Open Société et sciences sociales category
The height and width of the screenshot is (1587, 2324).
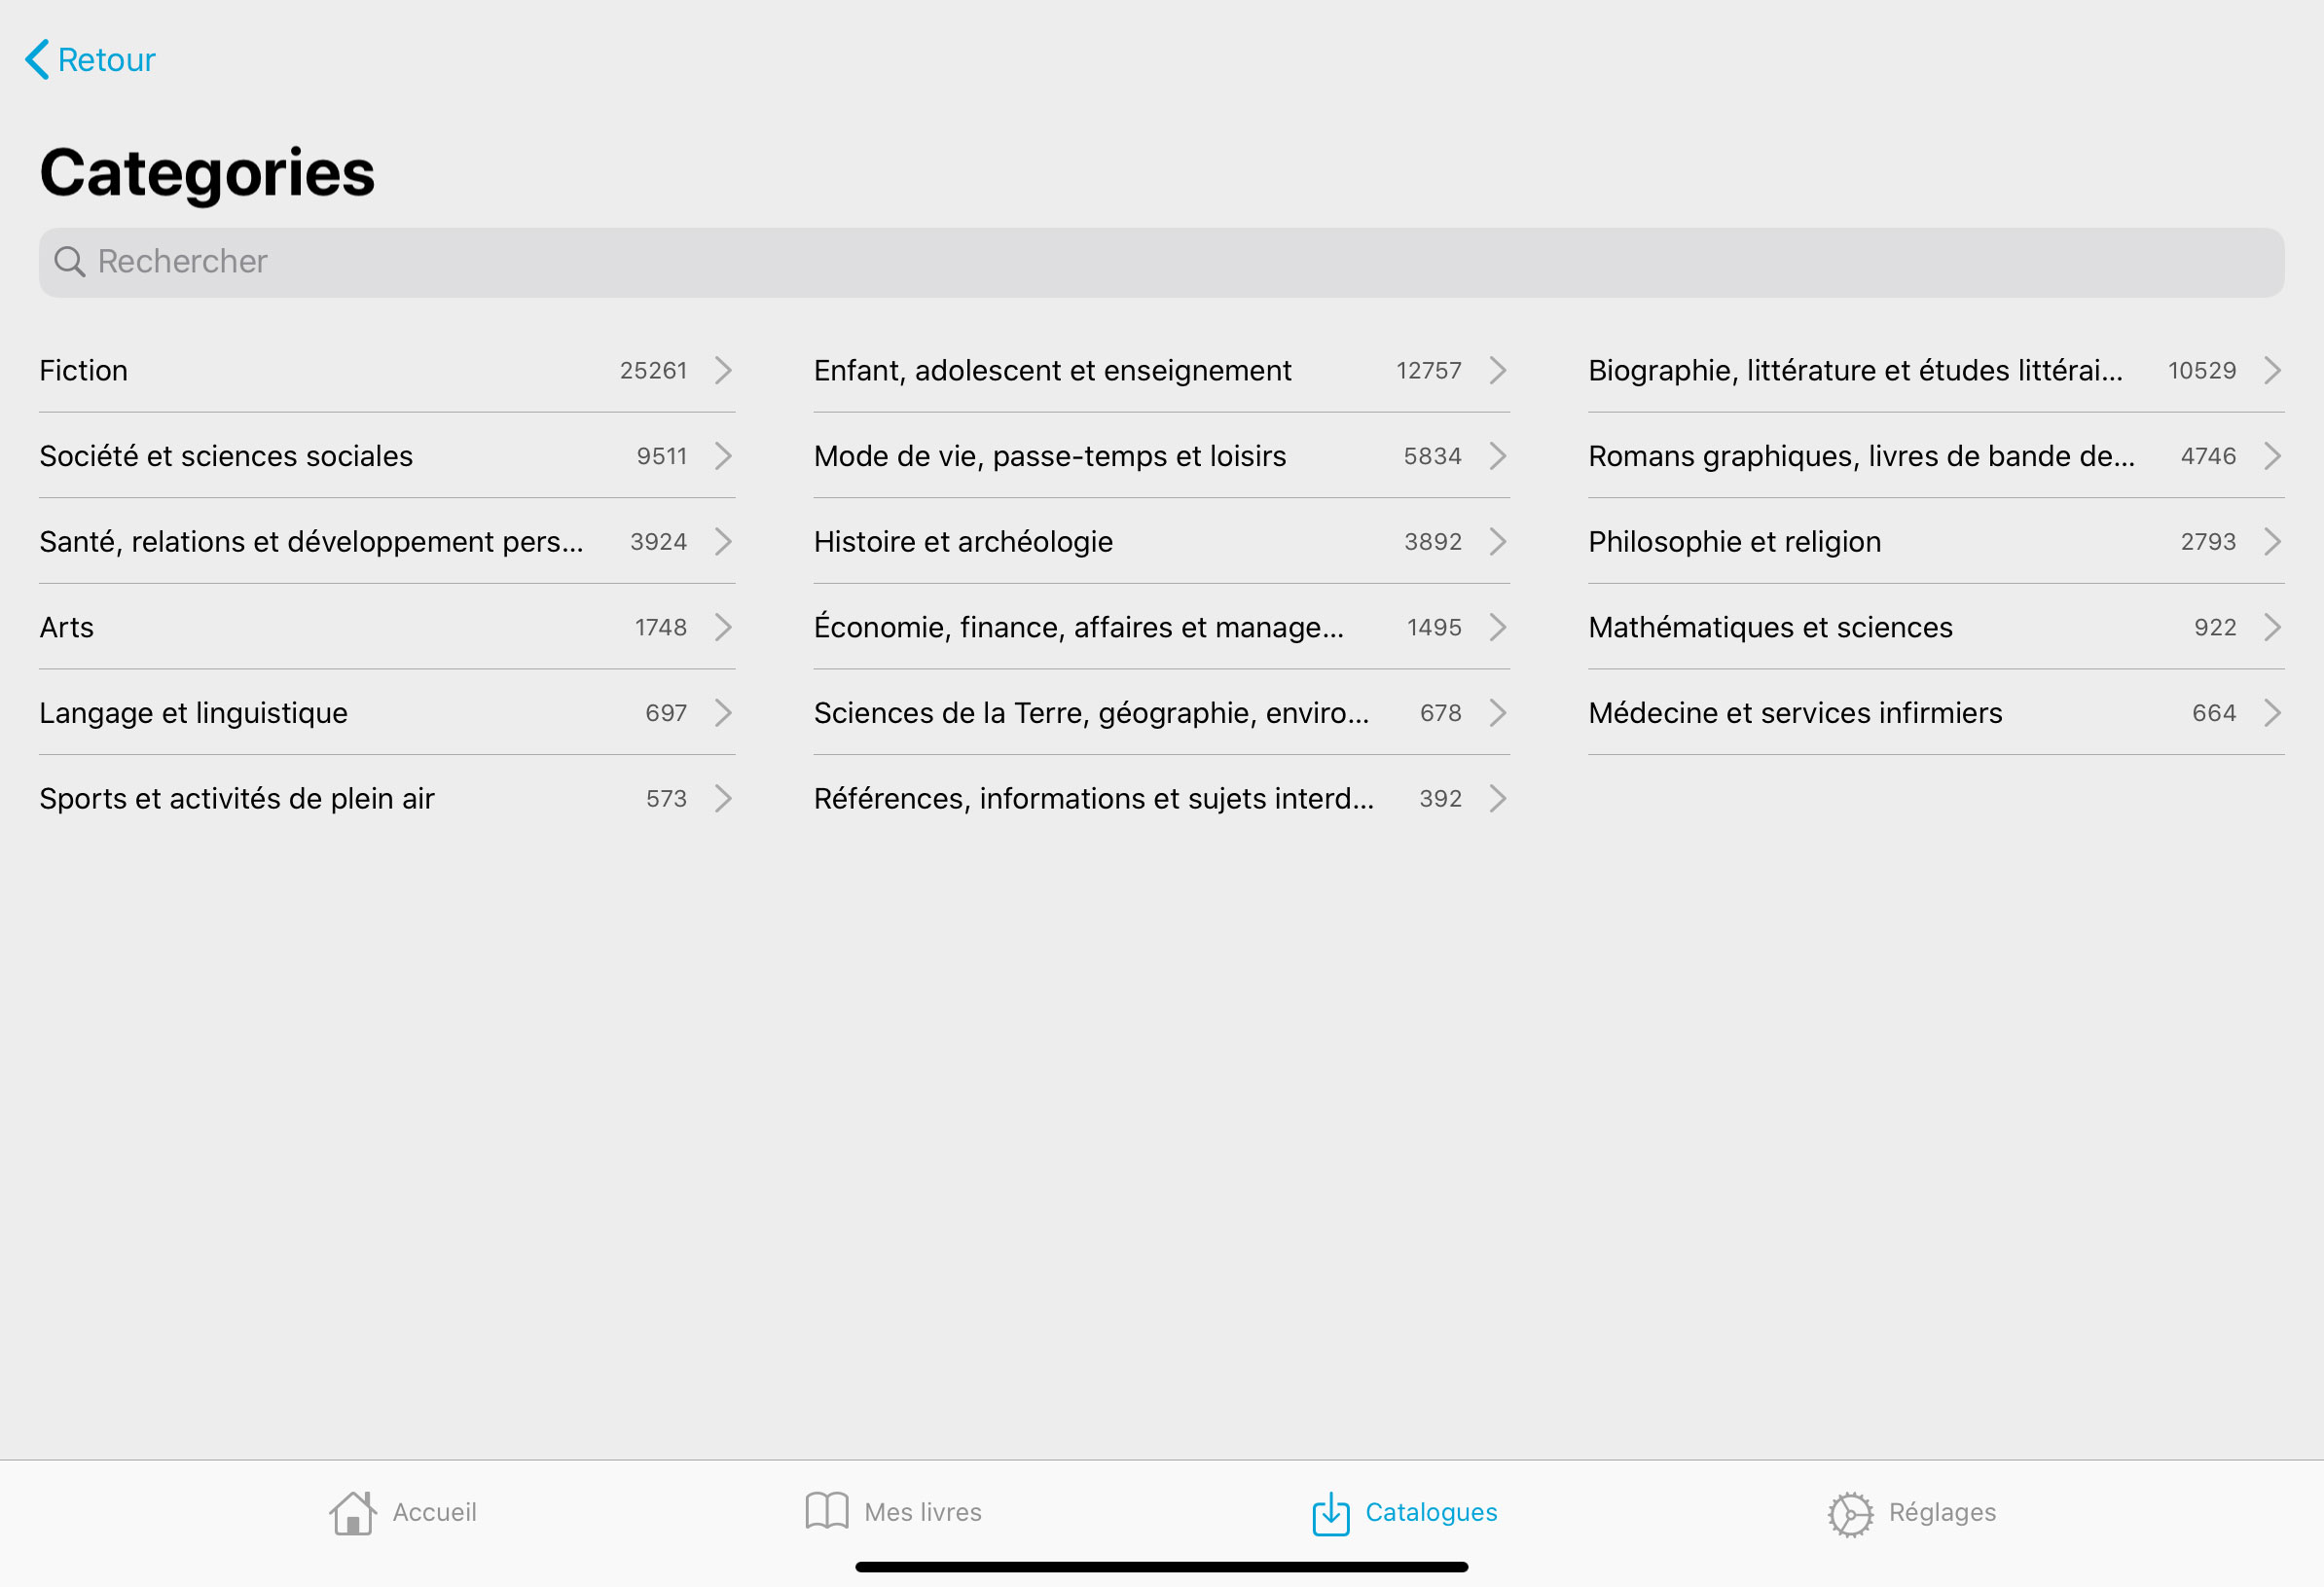(x=226, y=457)
